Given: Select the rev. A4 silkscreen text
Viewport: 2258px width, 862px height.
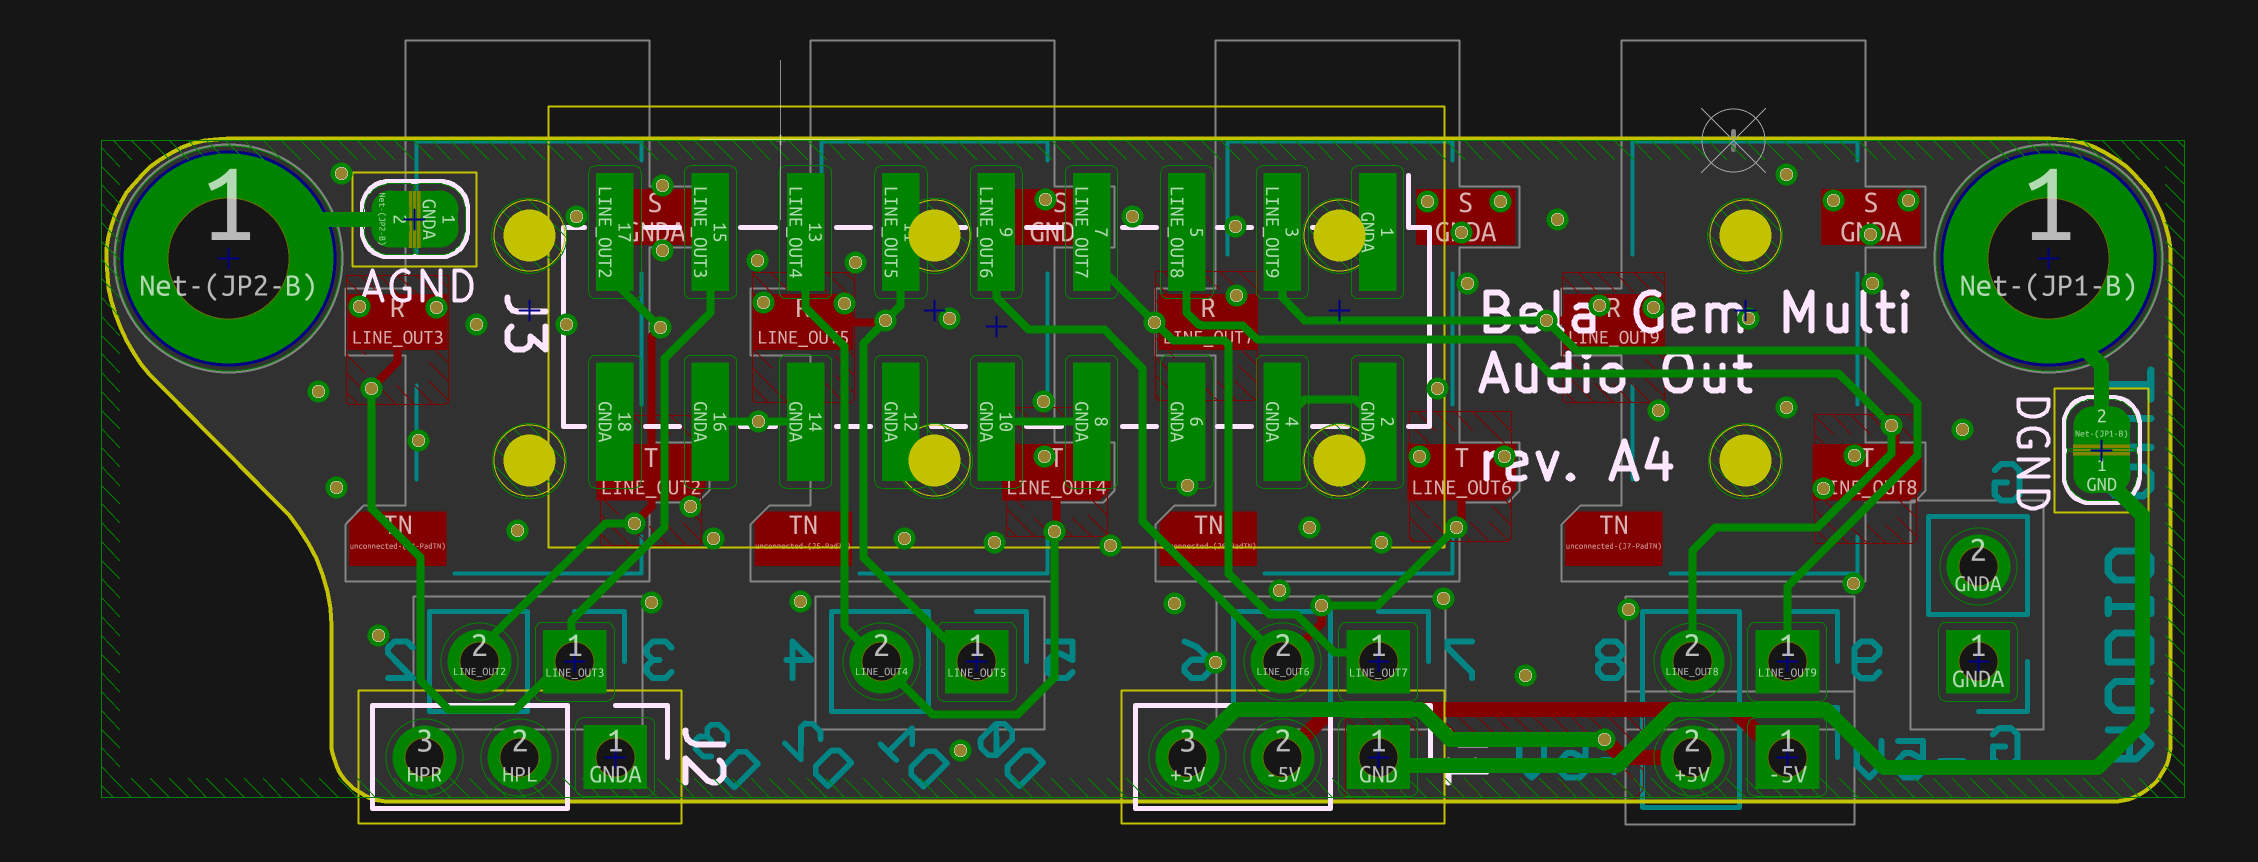Looking at the screenshot, I should point(1576,462).
